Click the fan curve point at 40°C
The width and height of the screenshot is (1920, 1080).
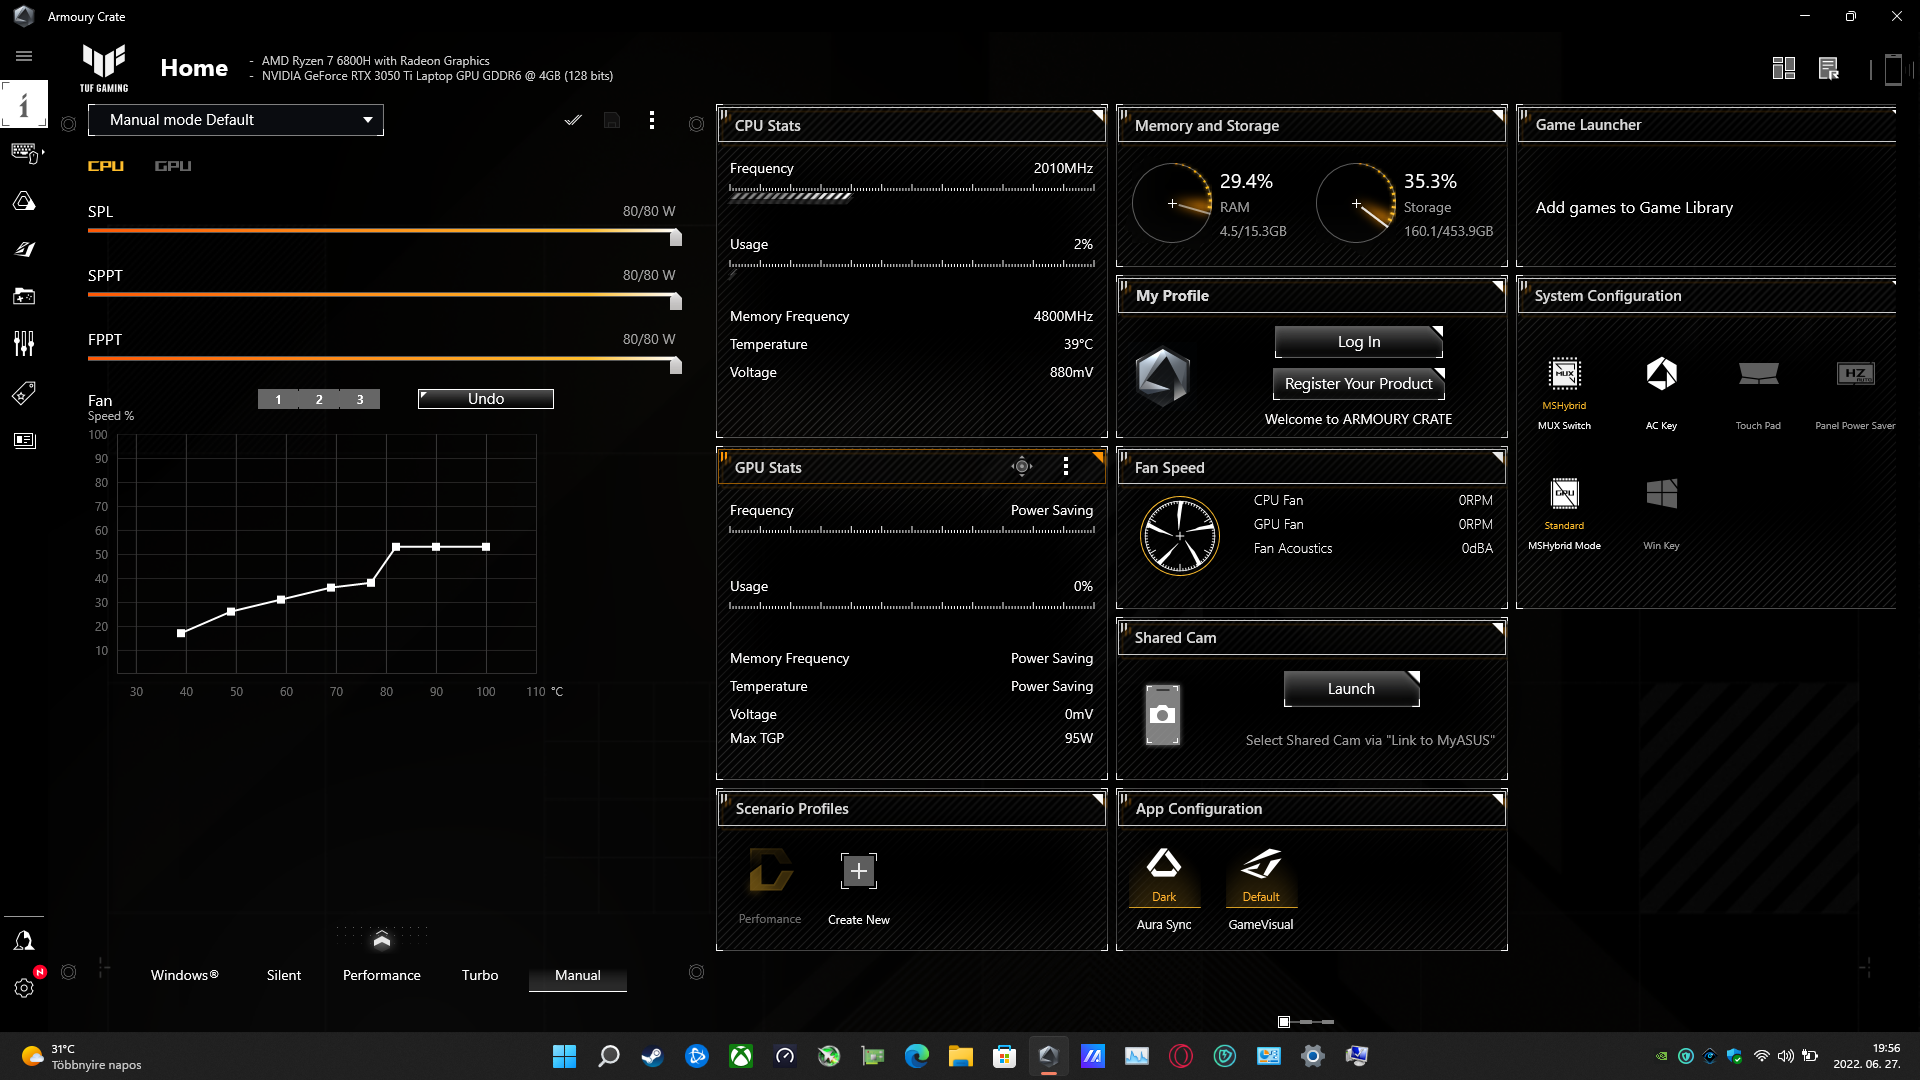click(x=181, y=633)
